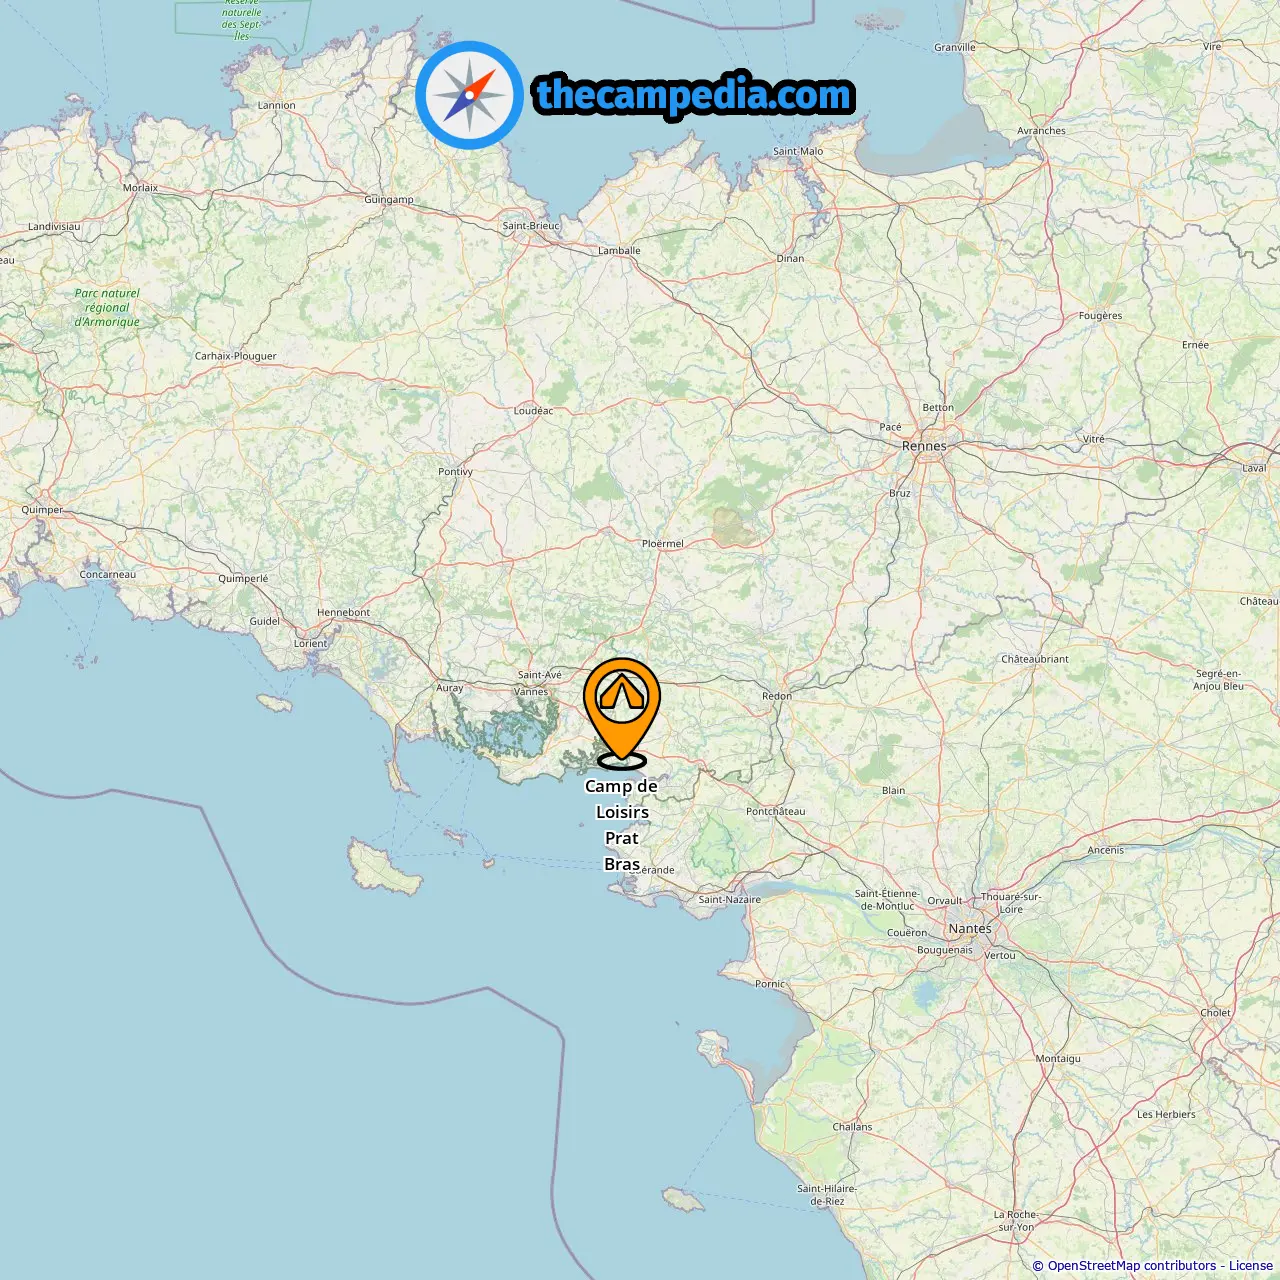Screen dimensions: 1280x1280
Task: Select the Rennes city label
Action: point(924,446)
